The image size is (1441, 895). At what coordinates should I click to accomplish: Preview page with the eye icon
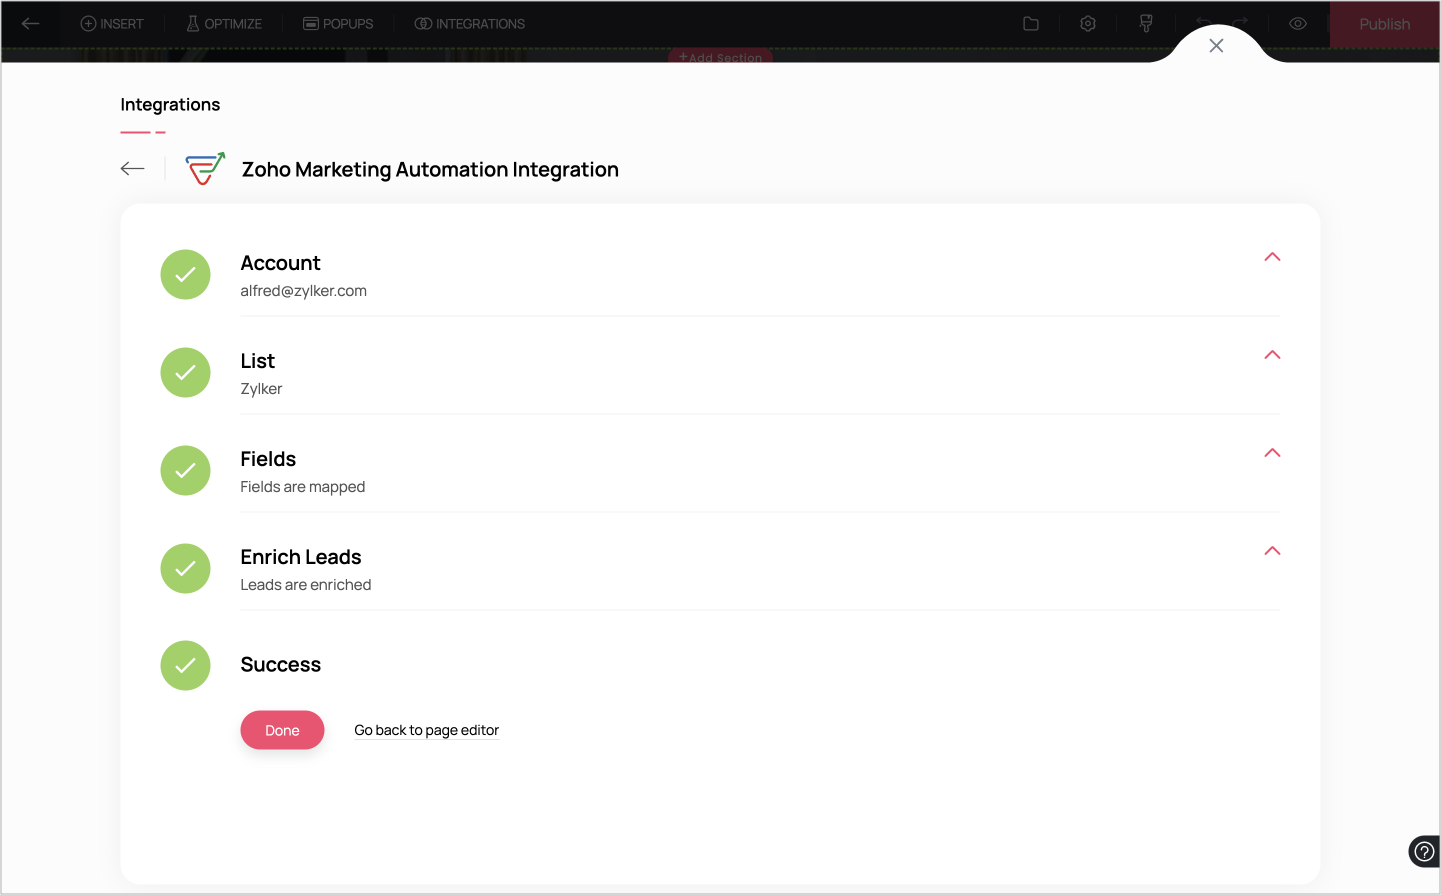(1298, 24)
